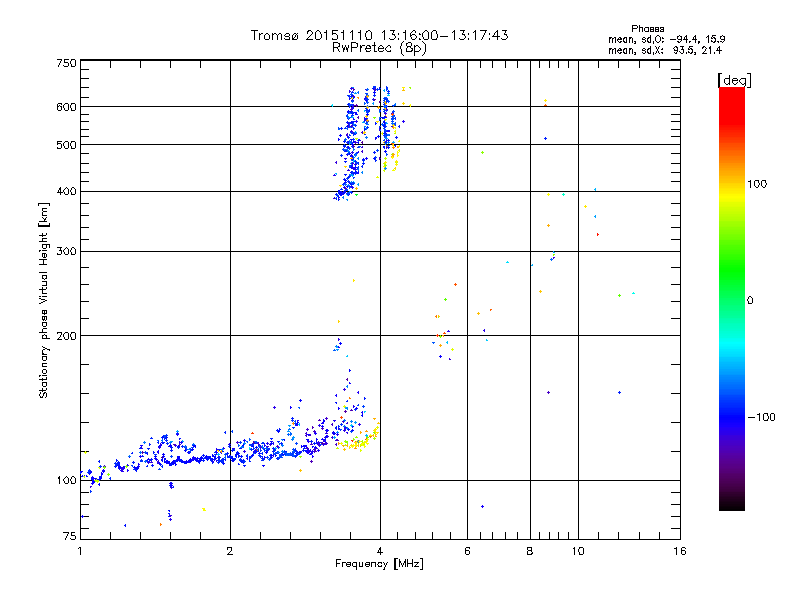Click the x-axis tick label "2"
800x600 pixels.
pos(230,551)
